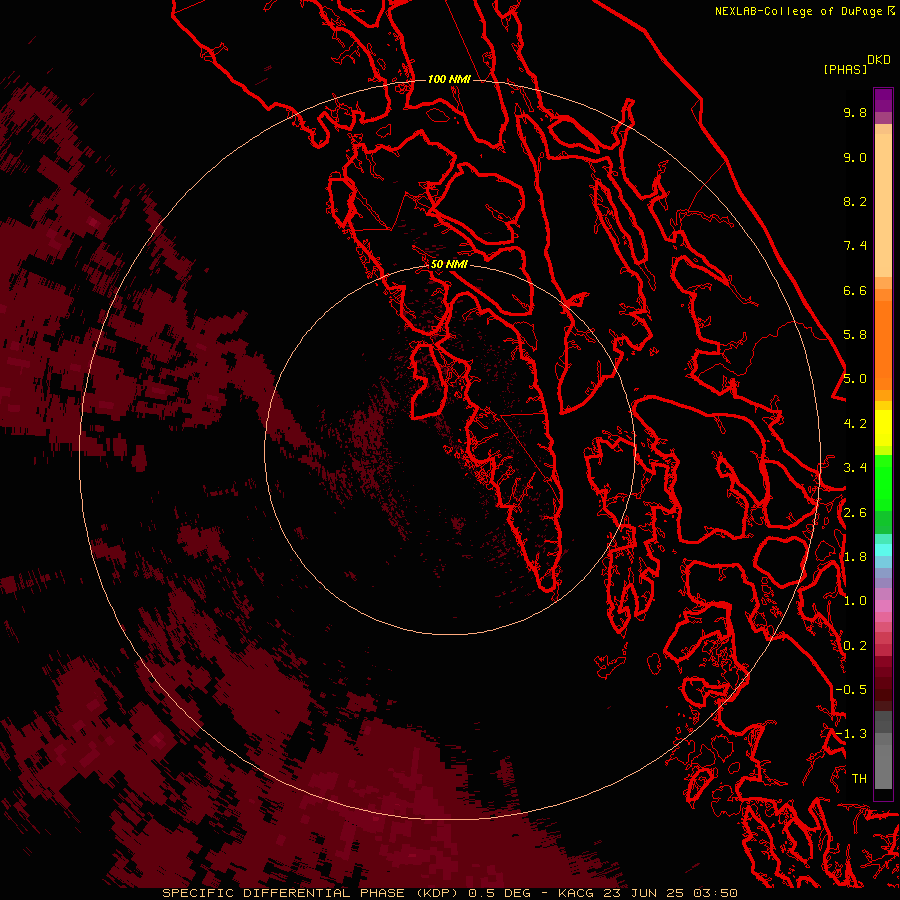The image size is (900, 900).
Task: Pick the cyan color bar segment
Action: (883, 549)
